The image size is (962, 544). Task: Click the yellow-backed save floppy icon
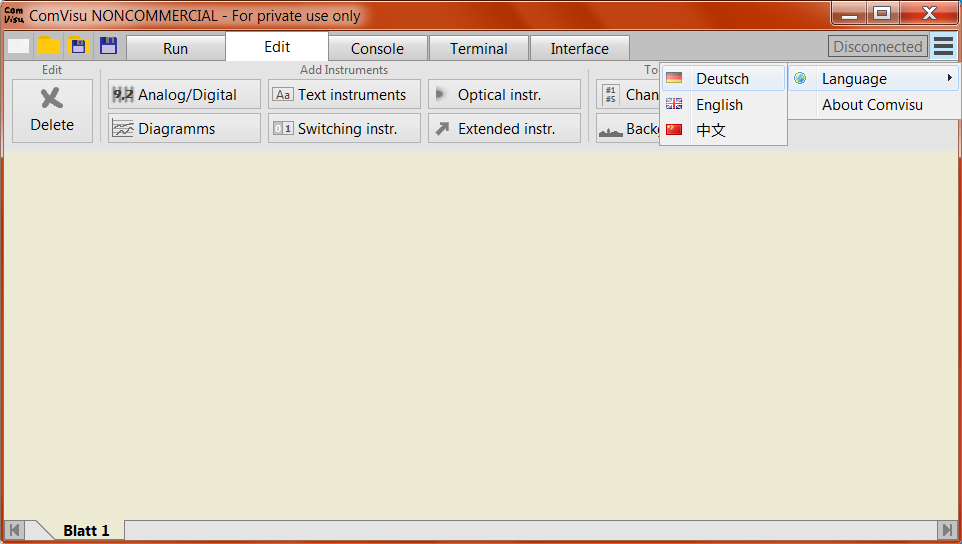tap(79, 46)
